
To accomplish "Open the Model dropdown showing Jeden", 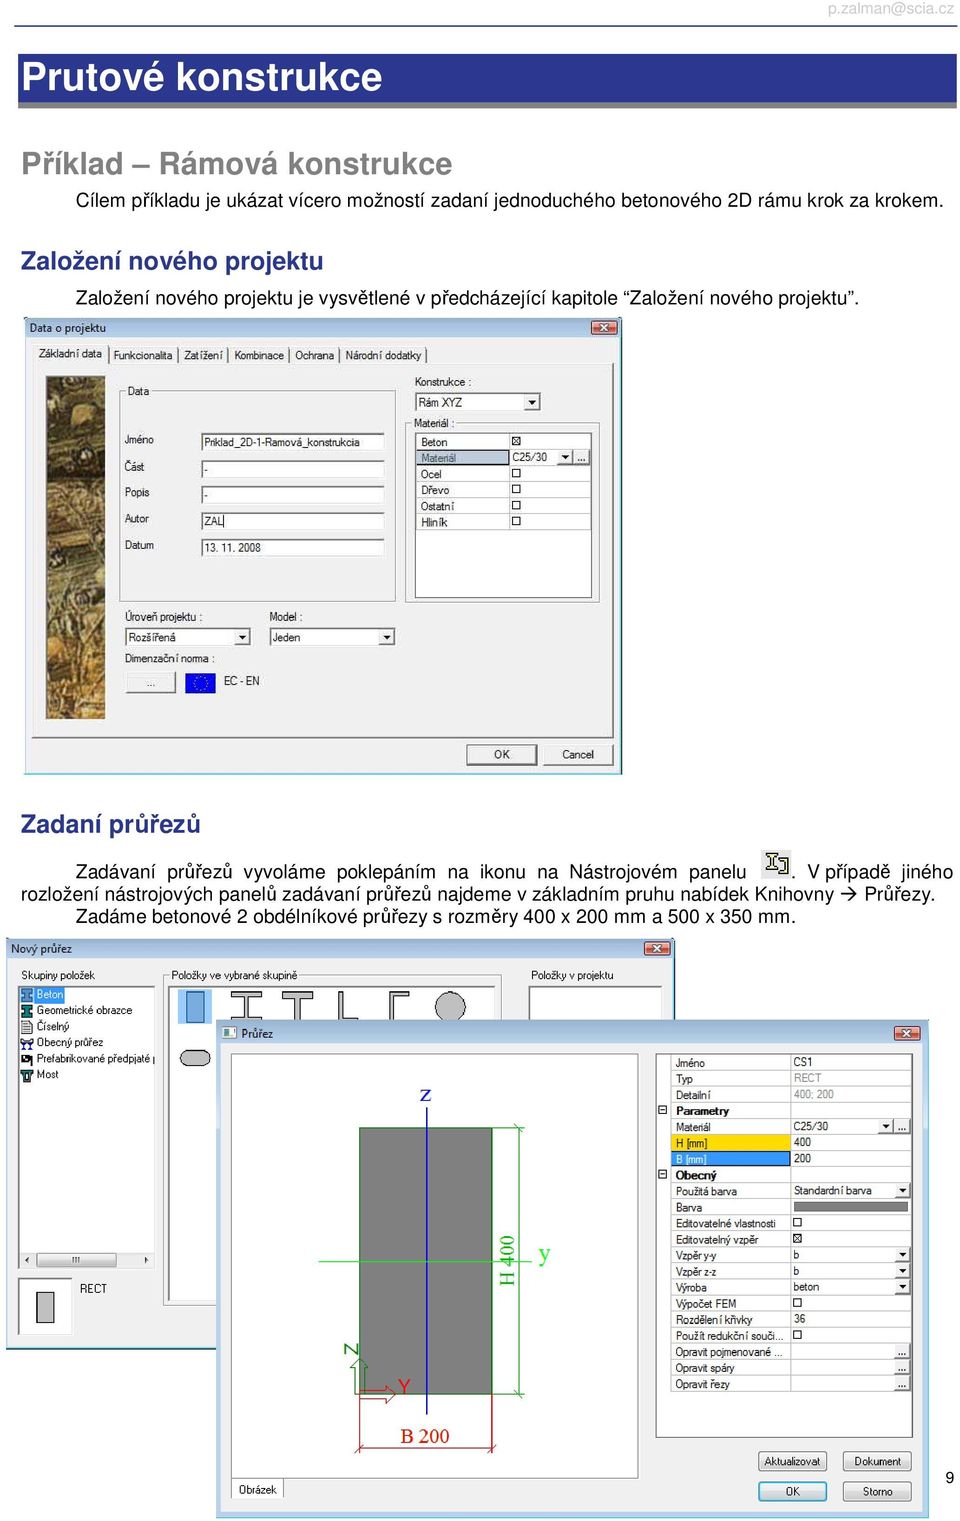I will [x=387, y=637].
